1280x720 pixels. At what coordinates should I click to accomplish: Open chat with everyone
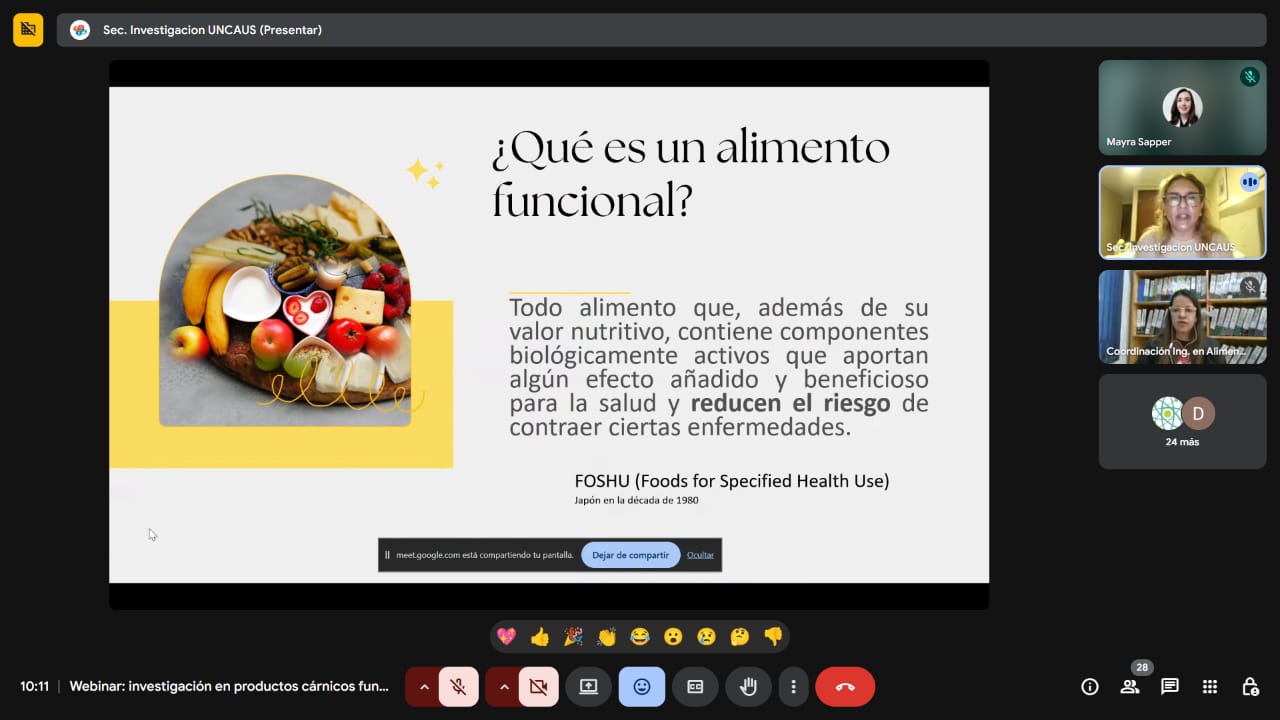click(x=1170, y=687)
